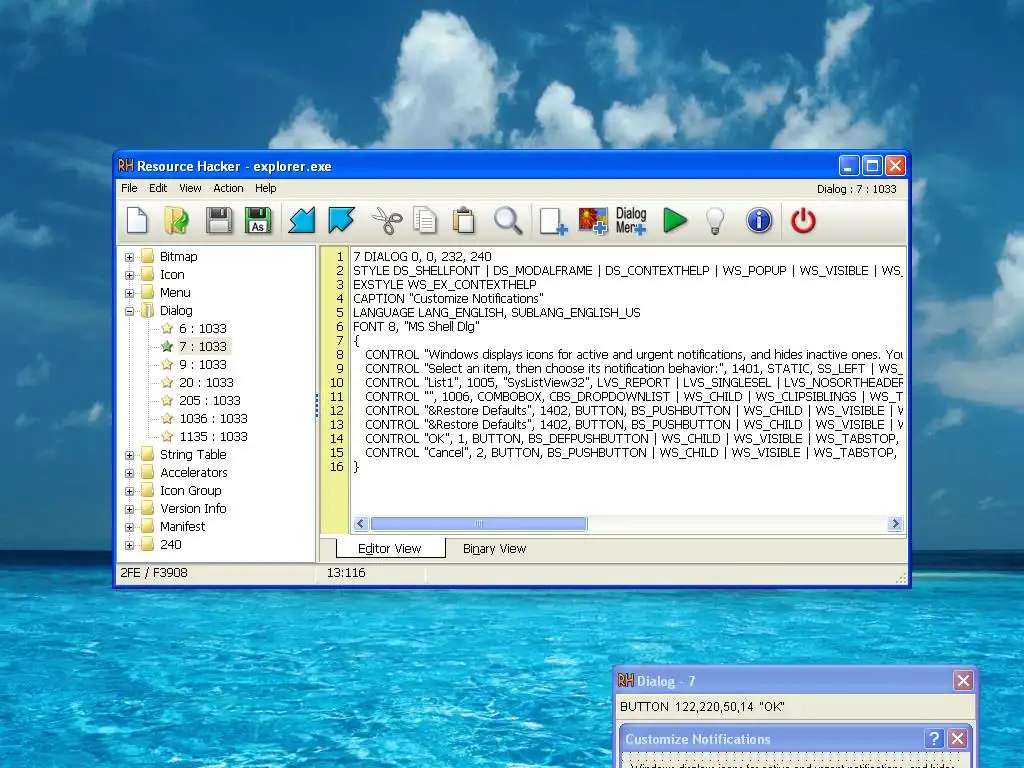Click the CONTROL "List1" script line
The height and width of the screenshot is (768, 1024).
pyautogui.click(x=633, y=383)
